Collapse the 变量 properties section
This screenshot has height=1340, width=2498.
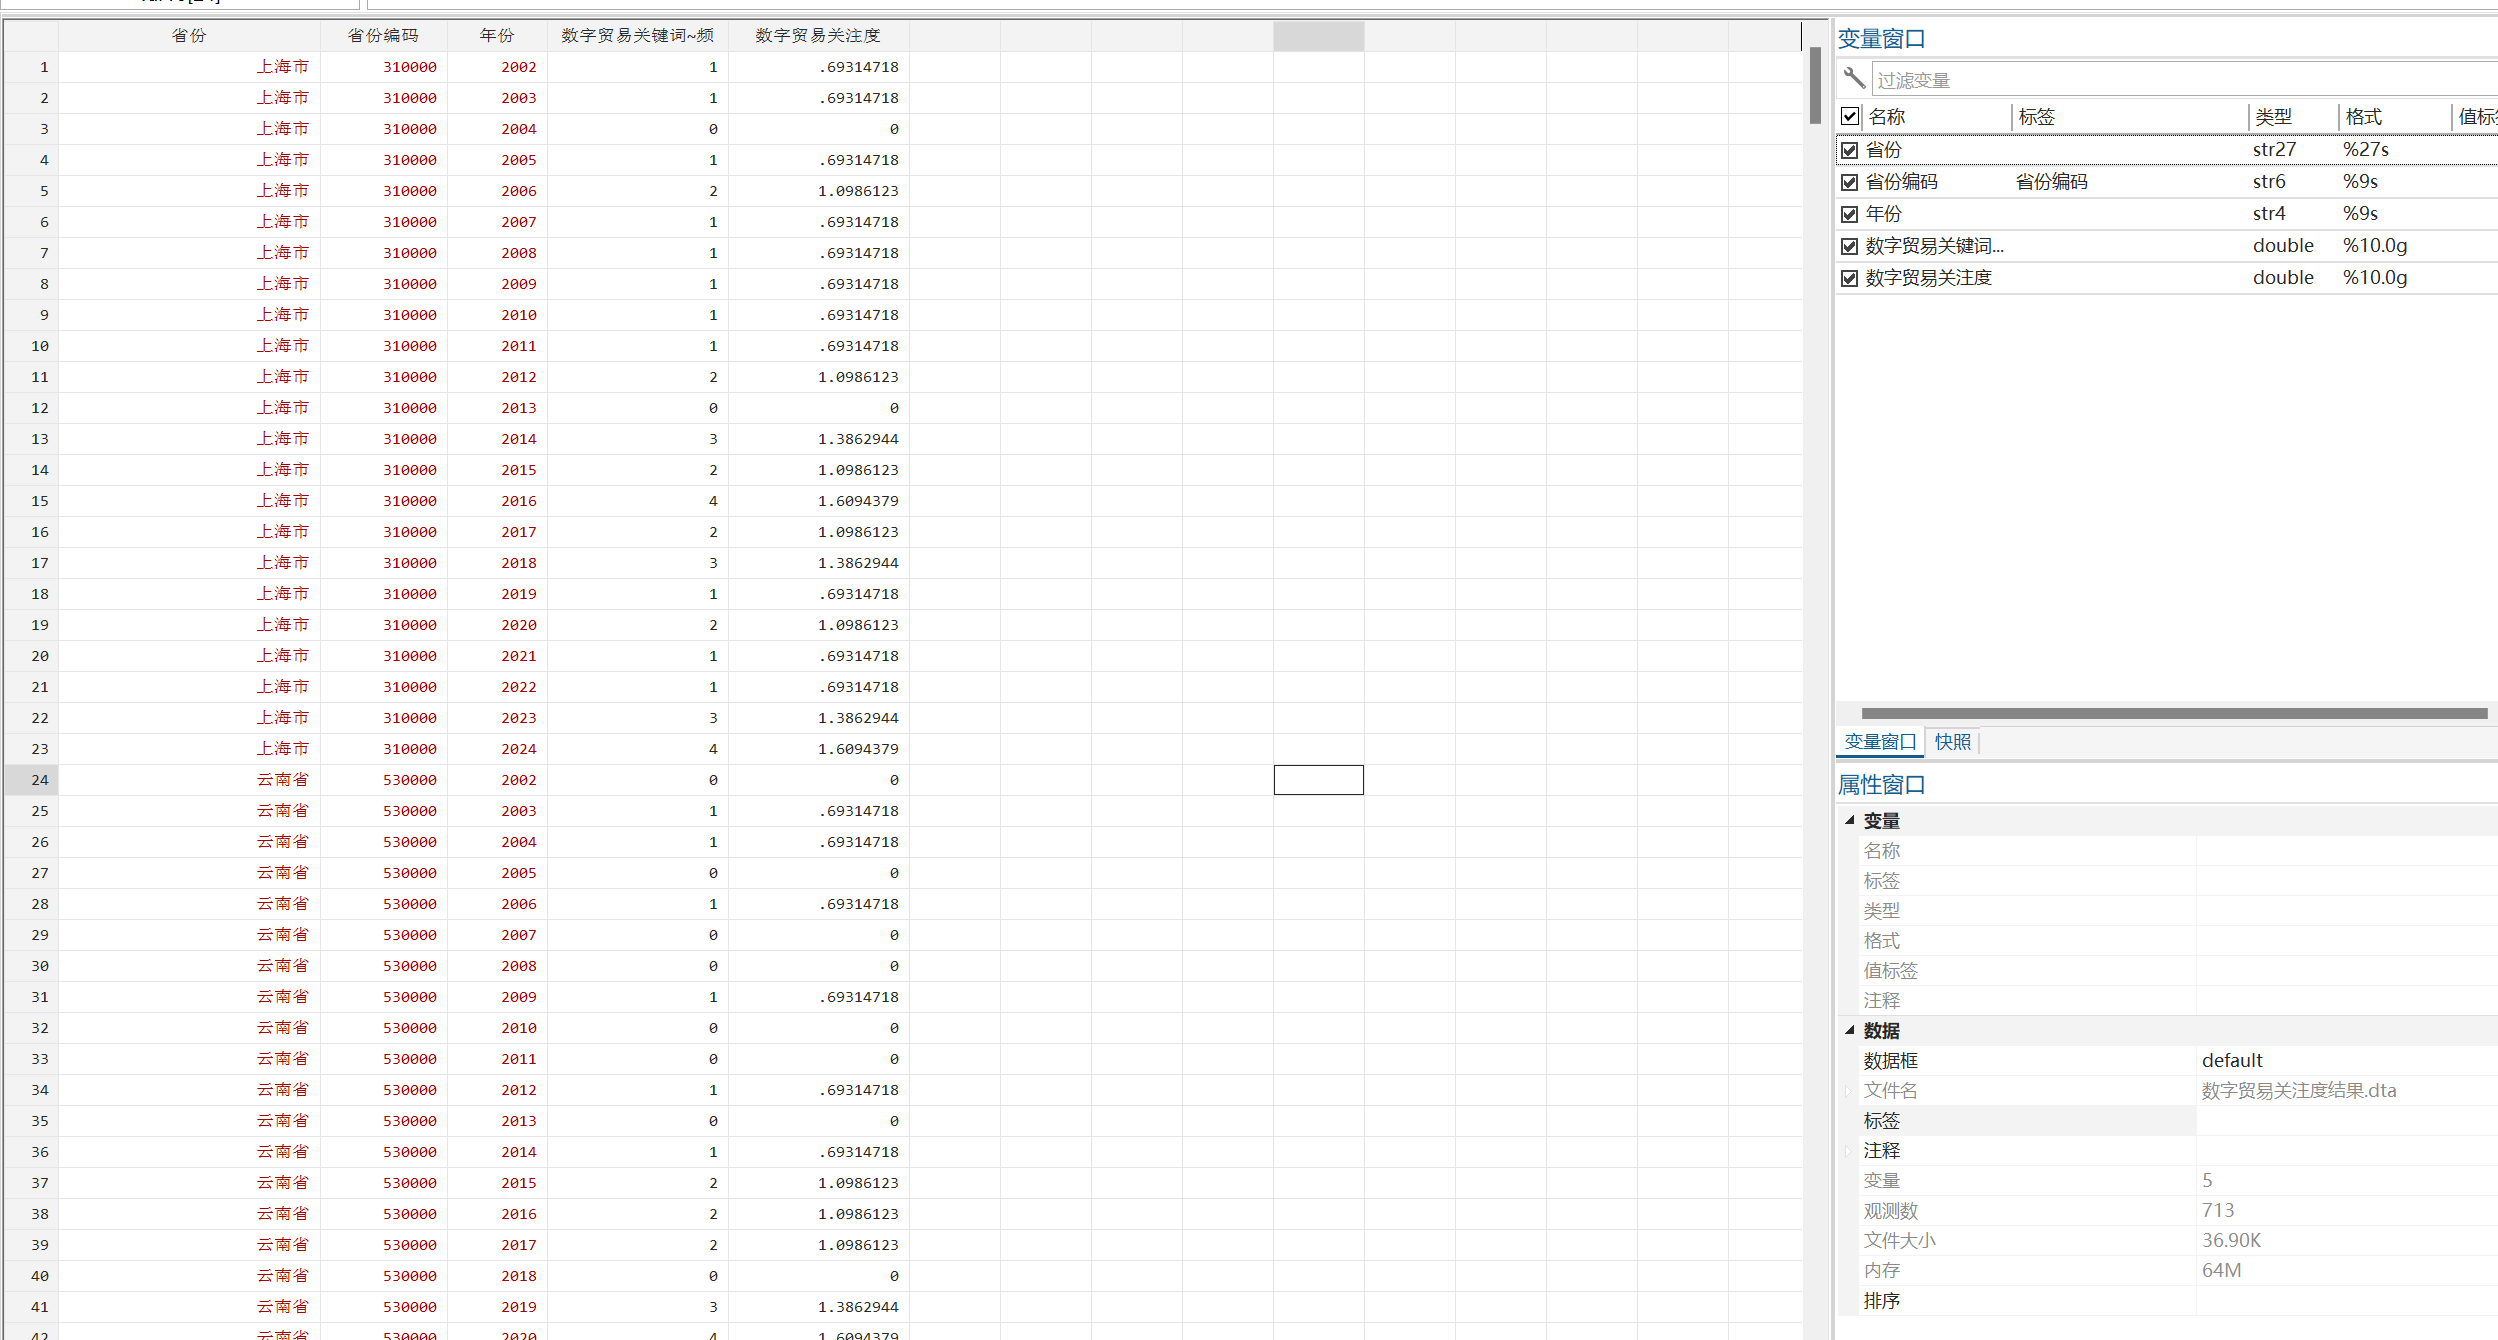[x=1849, y=820]
